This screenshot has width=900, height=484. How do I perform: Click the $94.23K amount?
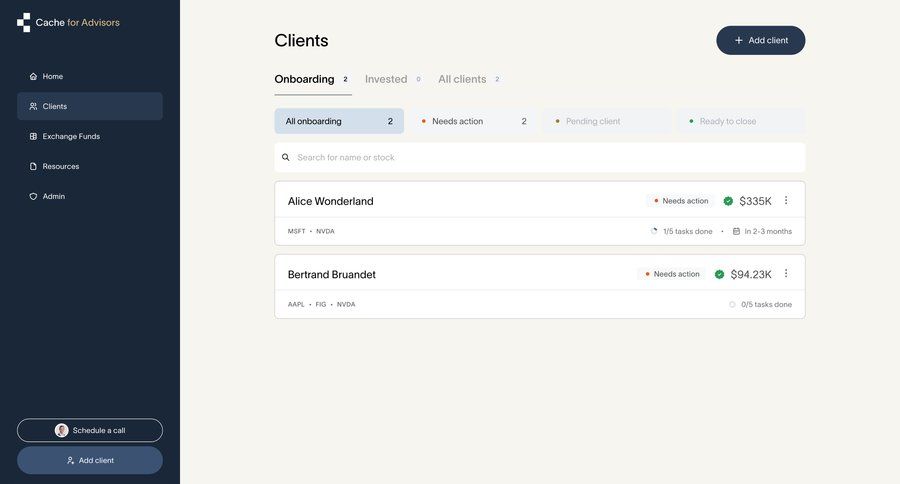(x=751, y=274)
